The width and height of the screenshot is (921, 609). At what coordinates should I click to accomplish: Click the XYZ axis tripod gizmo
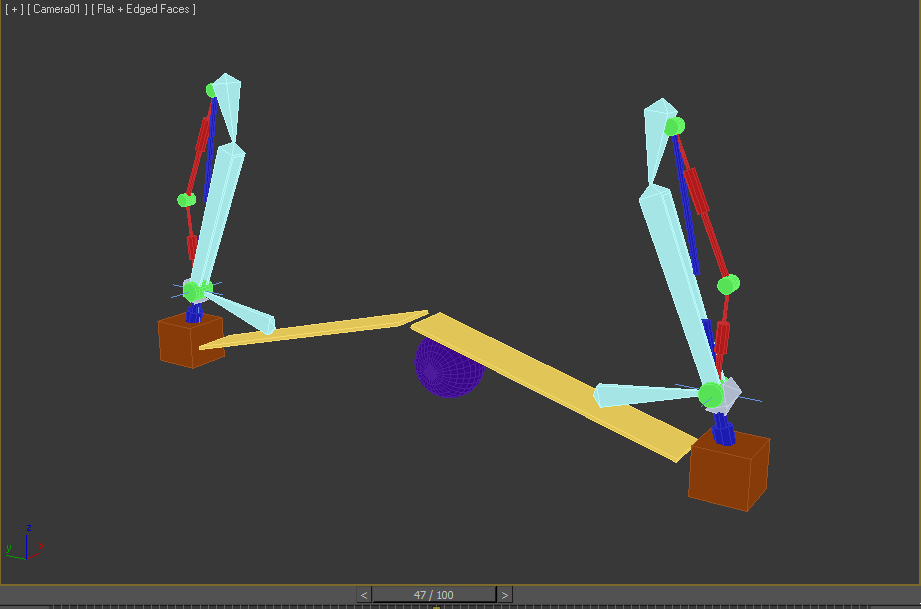point(25,543)
